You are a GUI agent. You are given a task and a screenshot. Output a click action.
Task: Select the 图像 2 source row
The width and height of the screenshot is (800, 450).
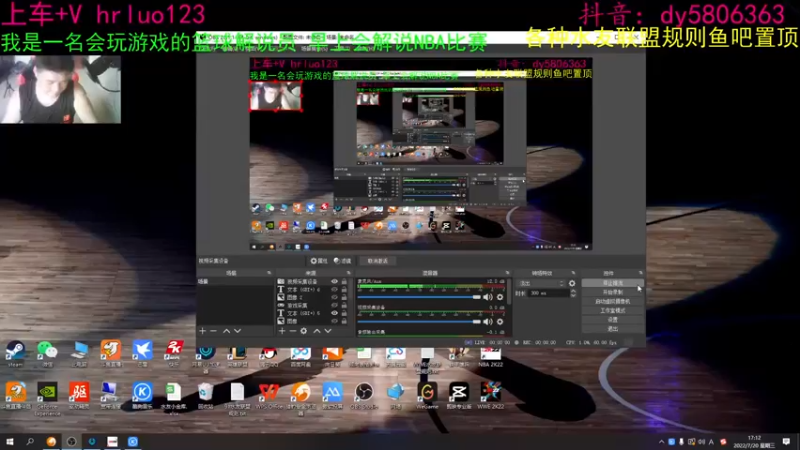point(313,297)
